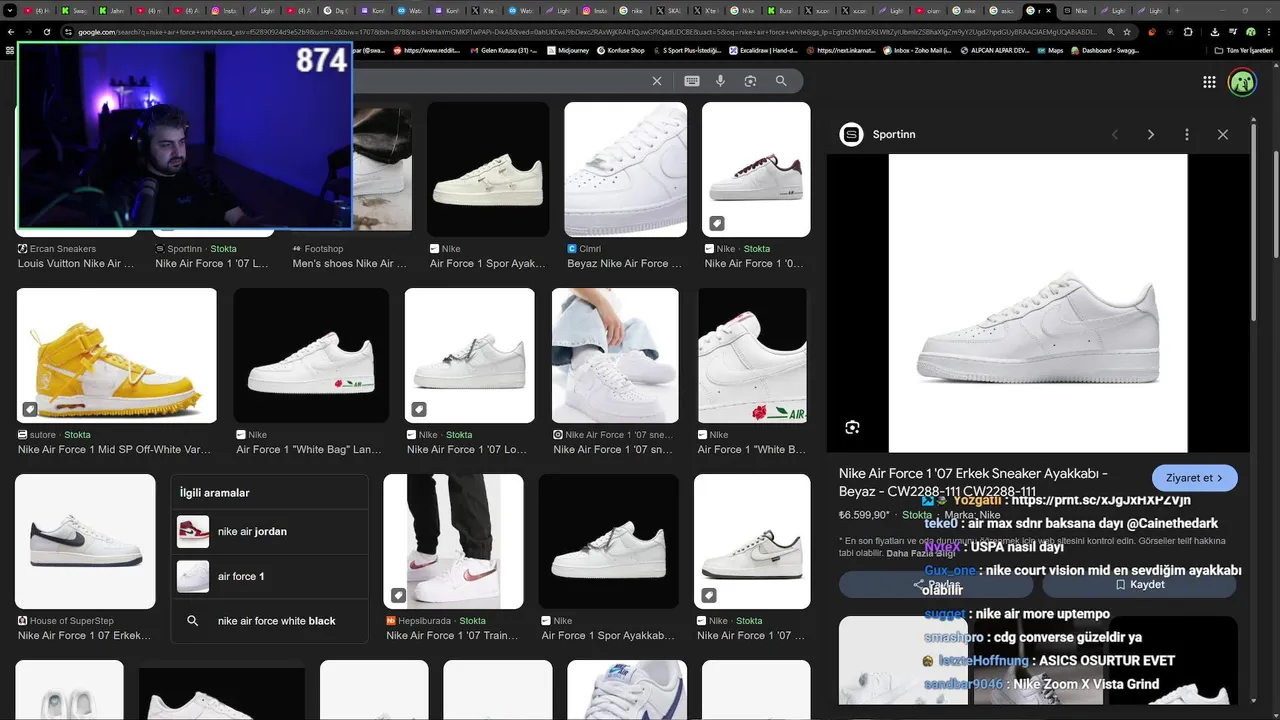
Task: Open the Inbox - Zoho Mail bookmark
Action: click(x=917, y=50)
